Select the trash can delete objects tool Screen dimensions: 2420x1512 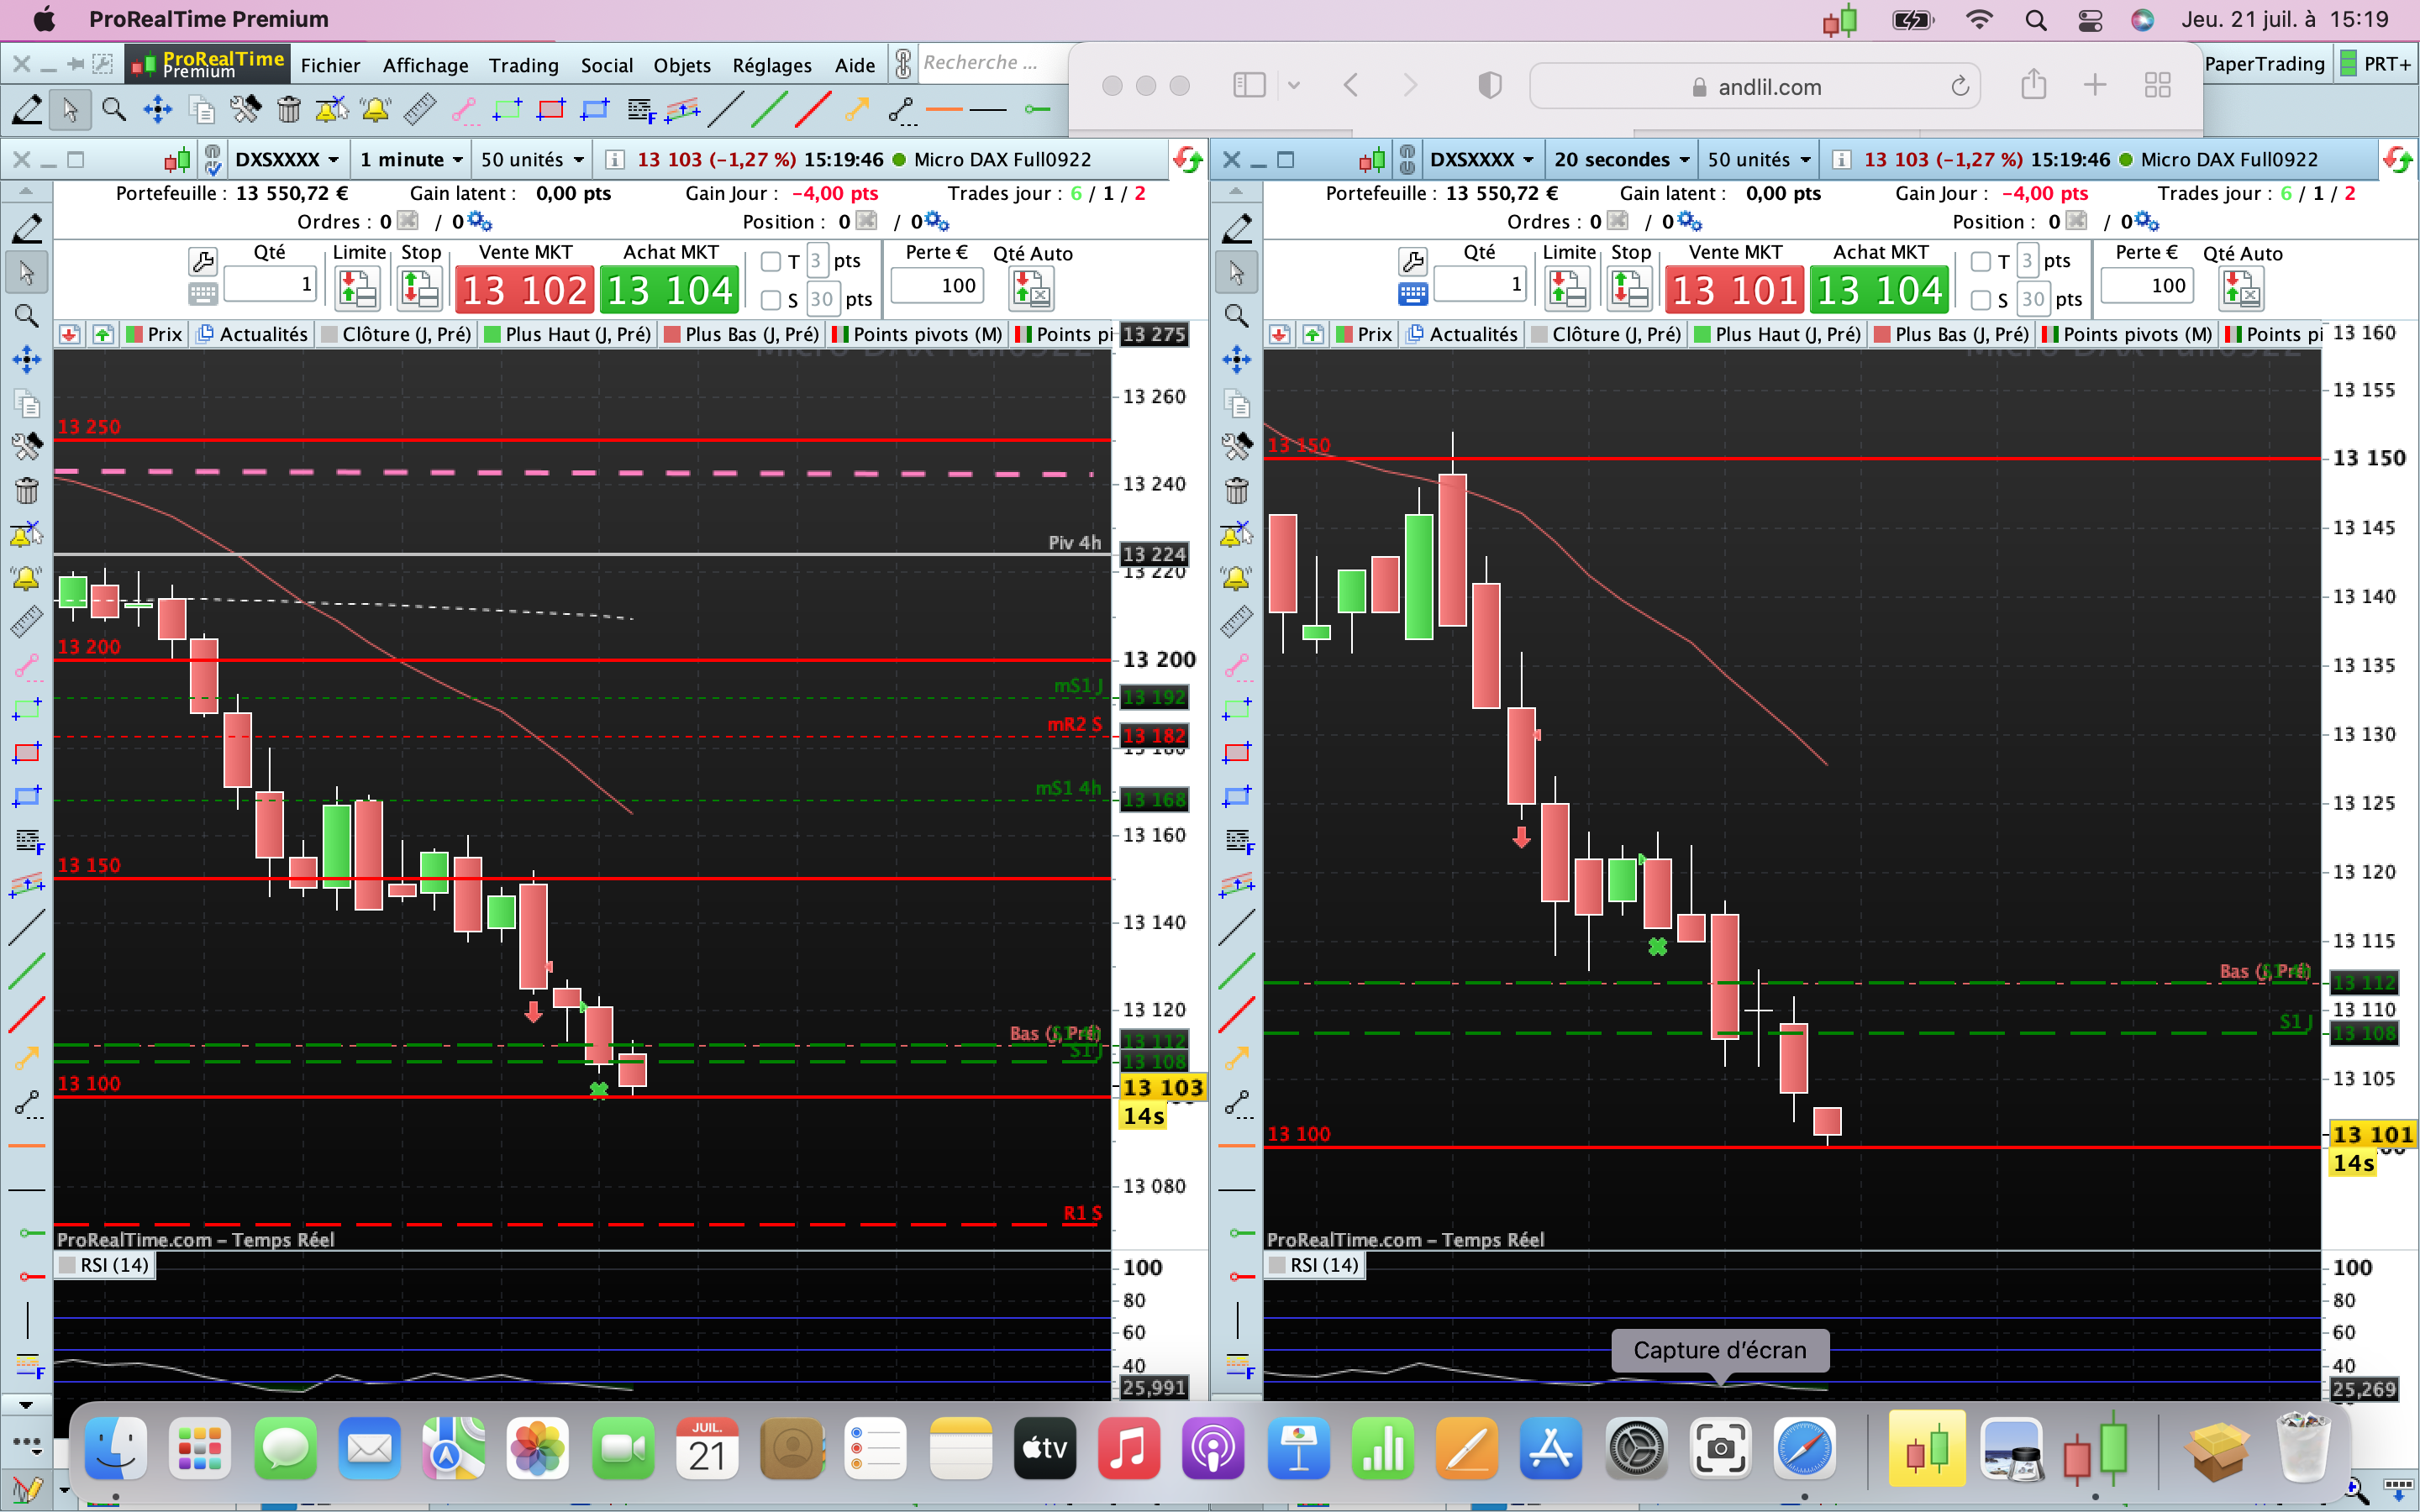point(288,109)
